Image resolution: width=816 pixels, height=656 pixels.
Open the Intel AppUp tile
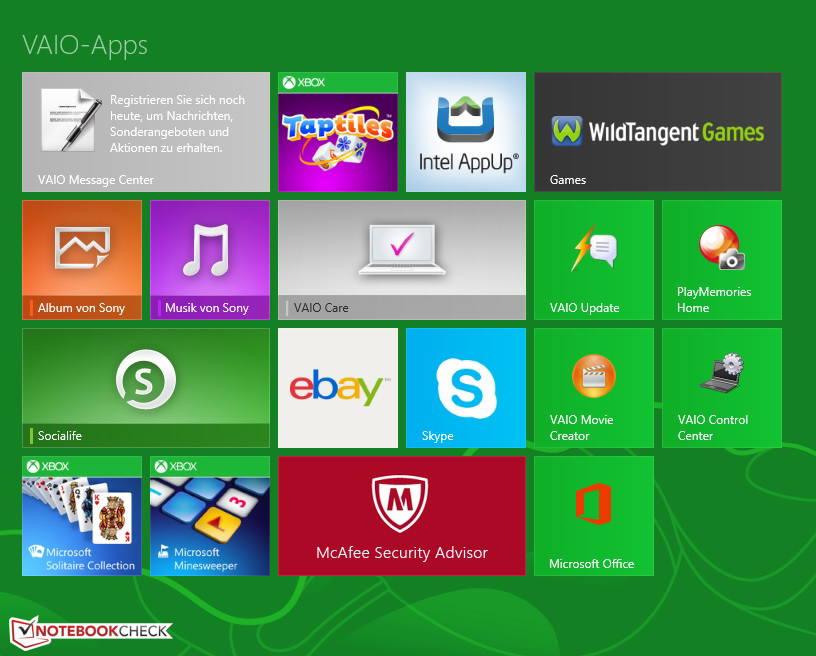(466, 132)
